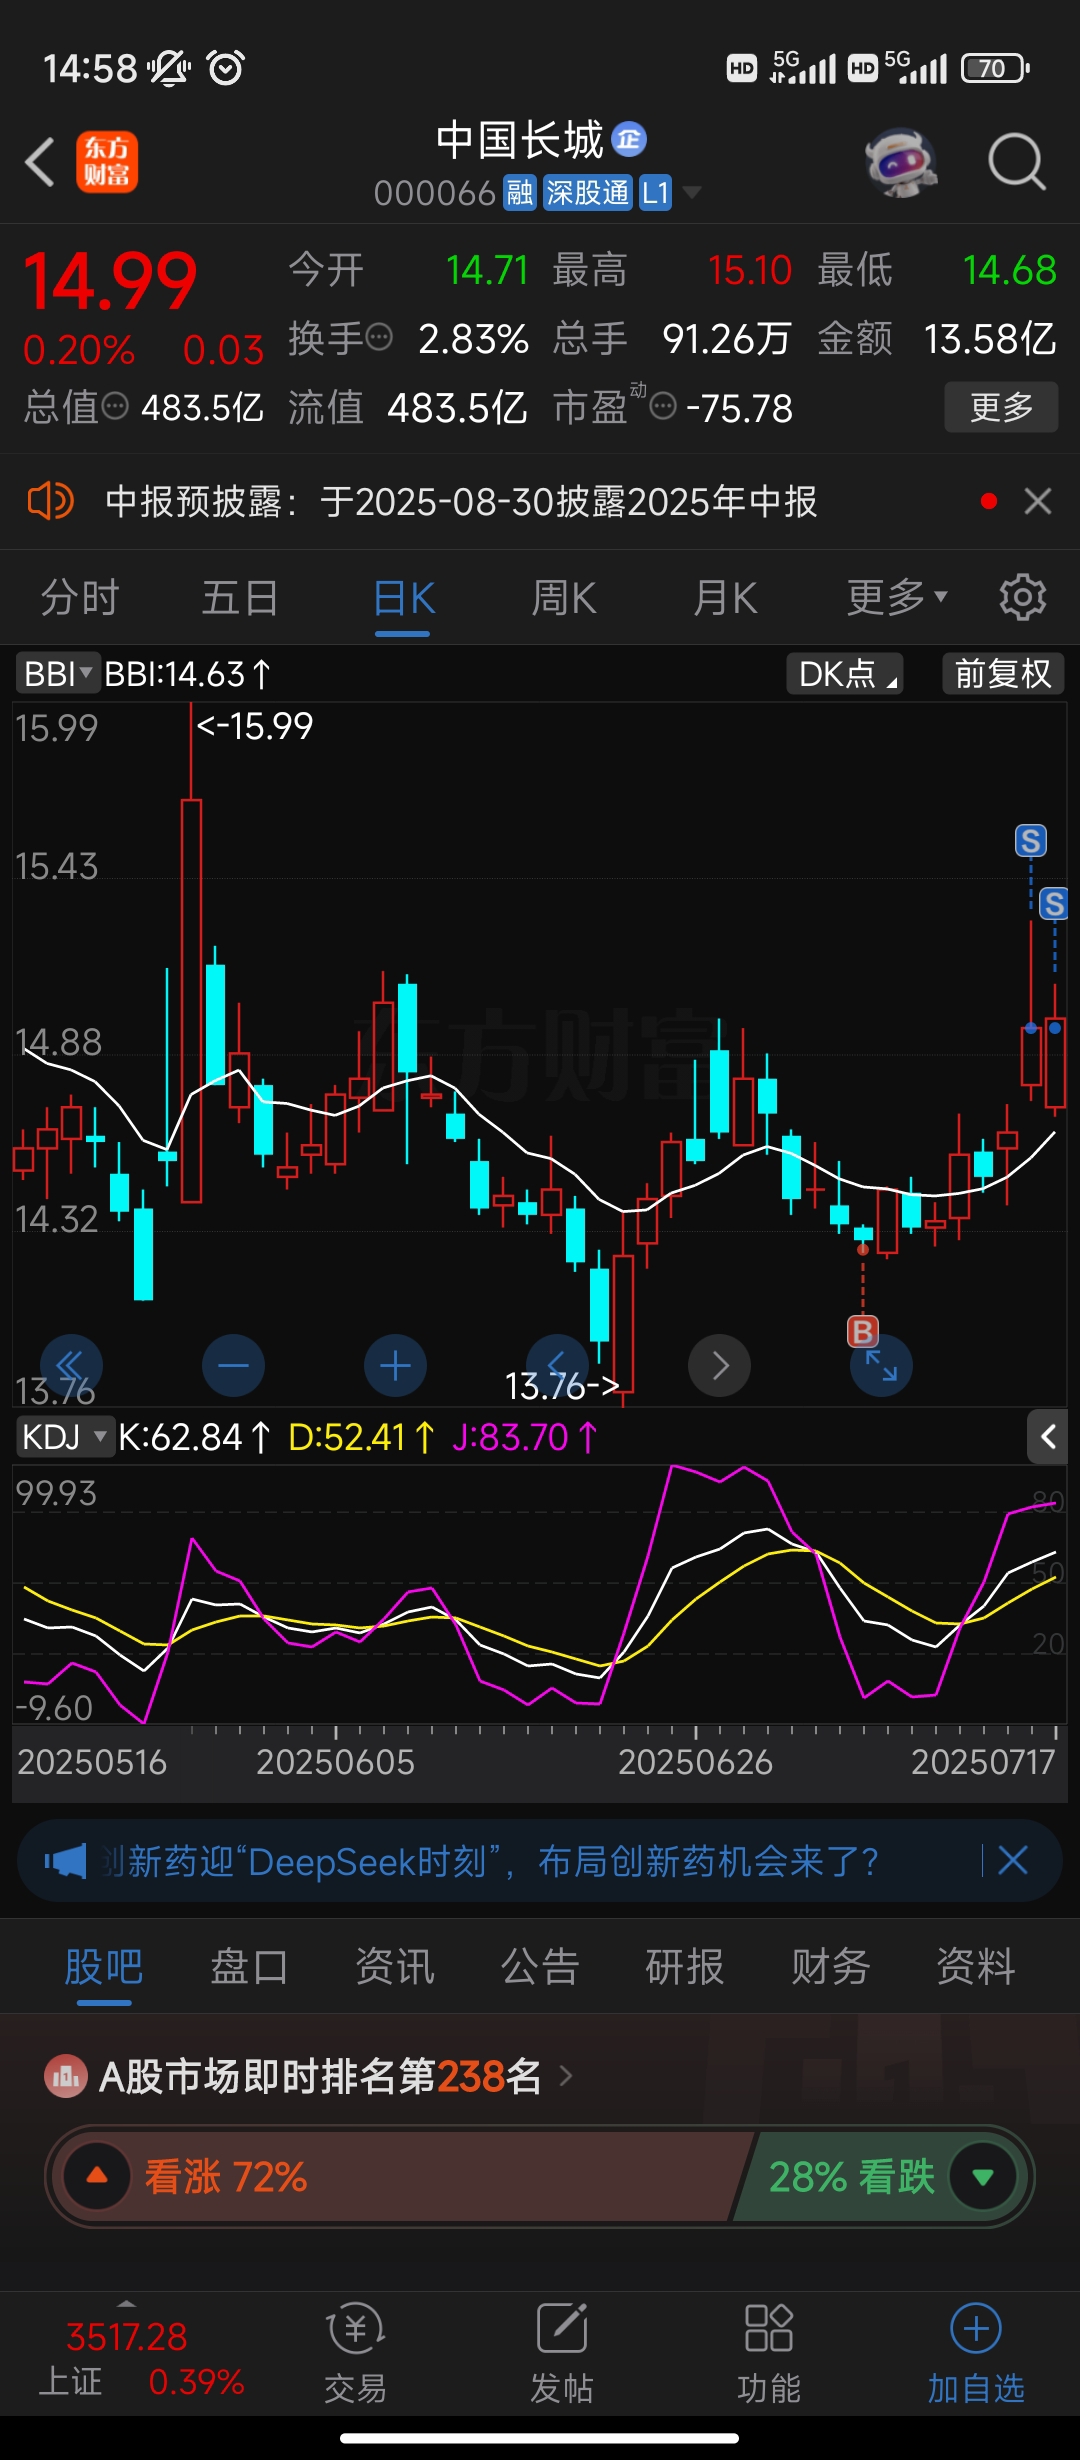Vote 28% 看跌 bearish
The image size is (1080, 2460).
click(880, 2176)
